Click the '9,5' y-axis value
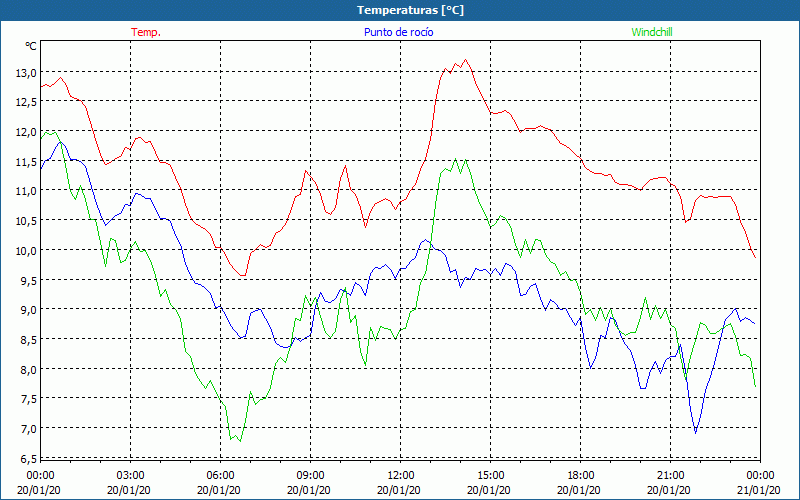800x500 pixels. click(x=29, y=280)
